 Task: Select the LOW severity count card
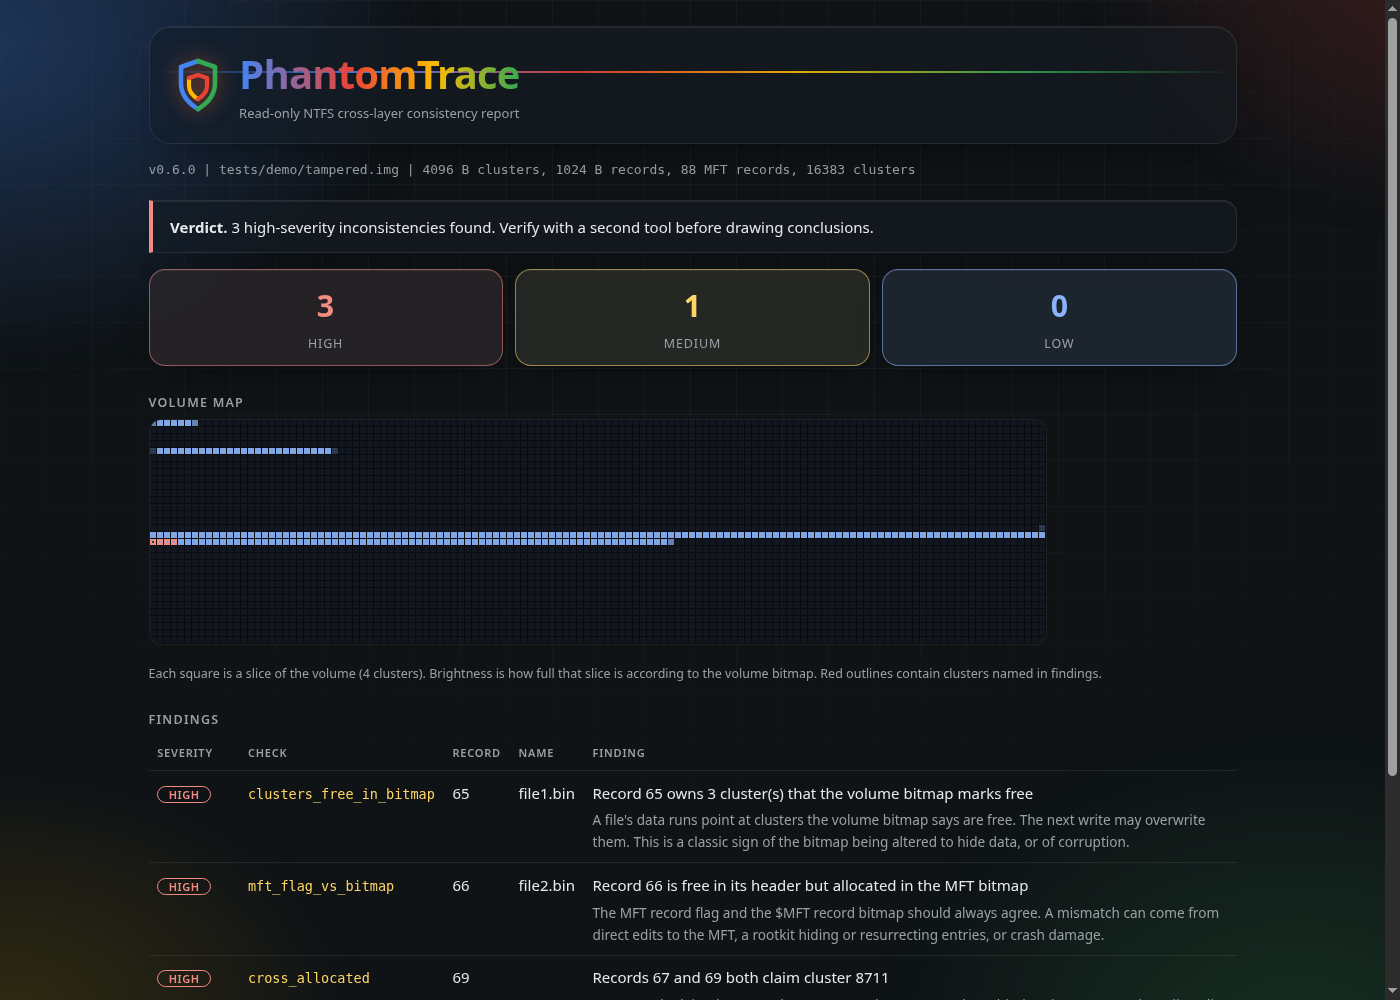click(1059, 317)
